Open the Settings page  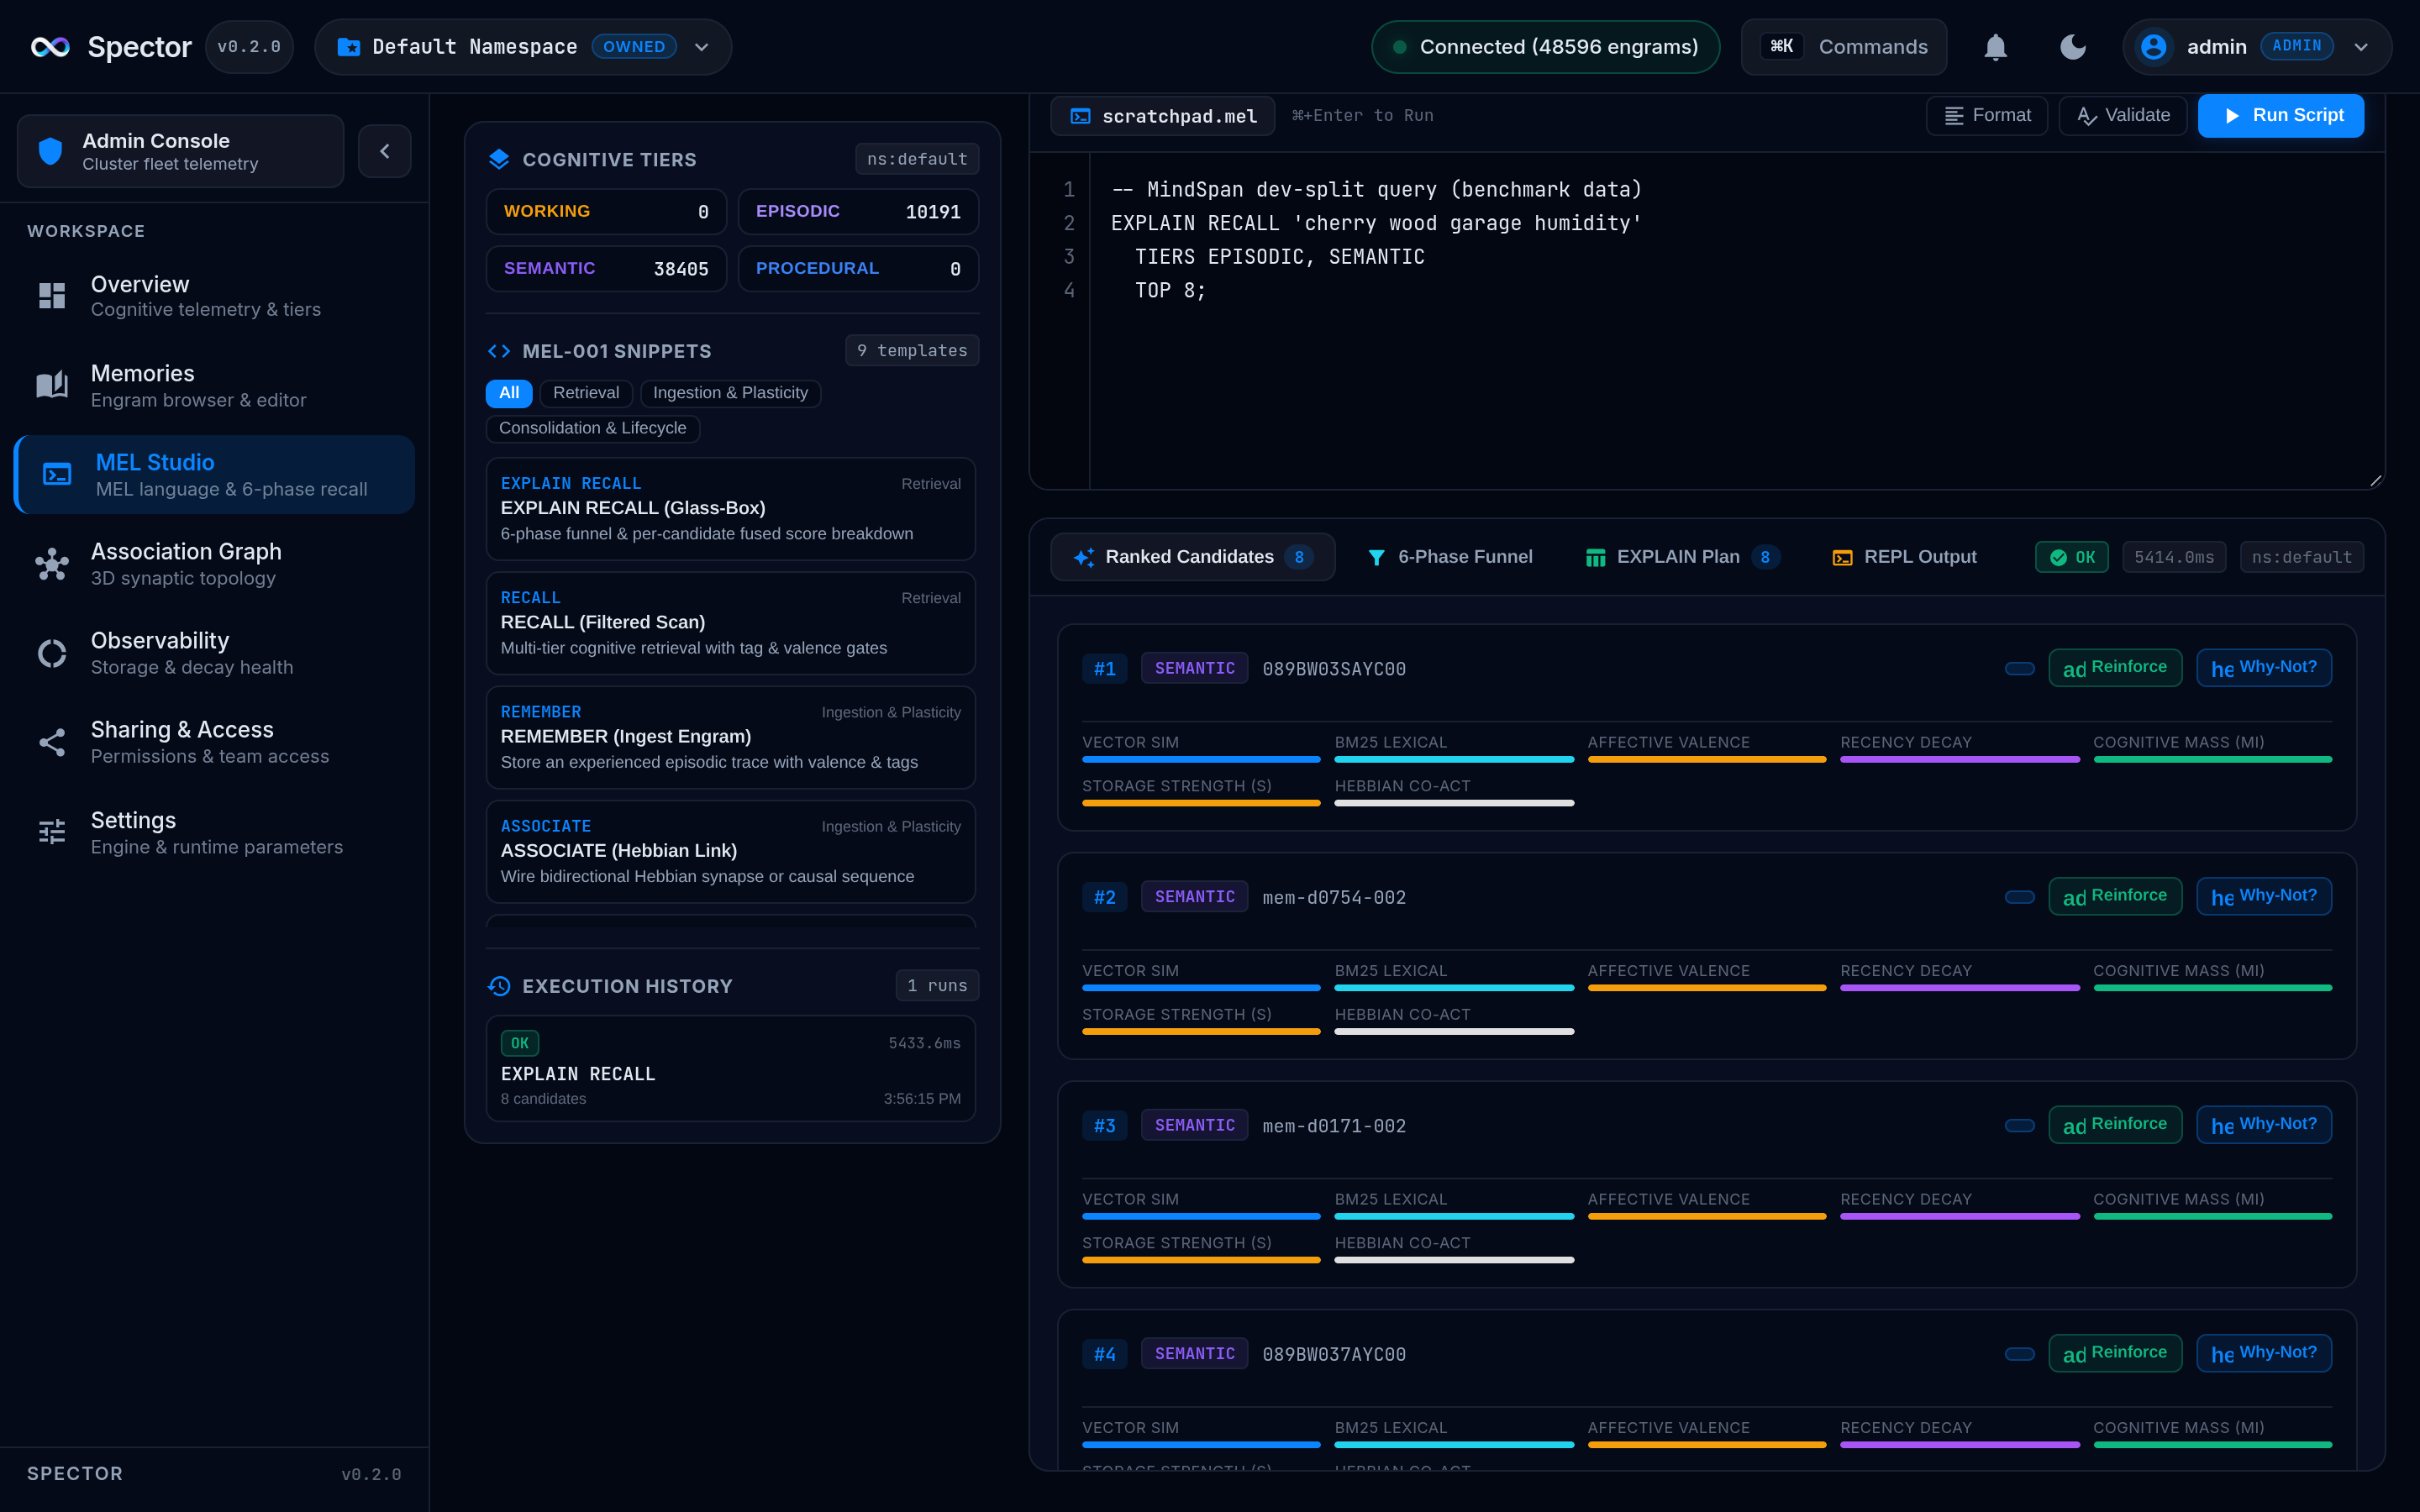(214, 832)
